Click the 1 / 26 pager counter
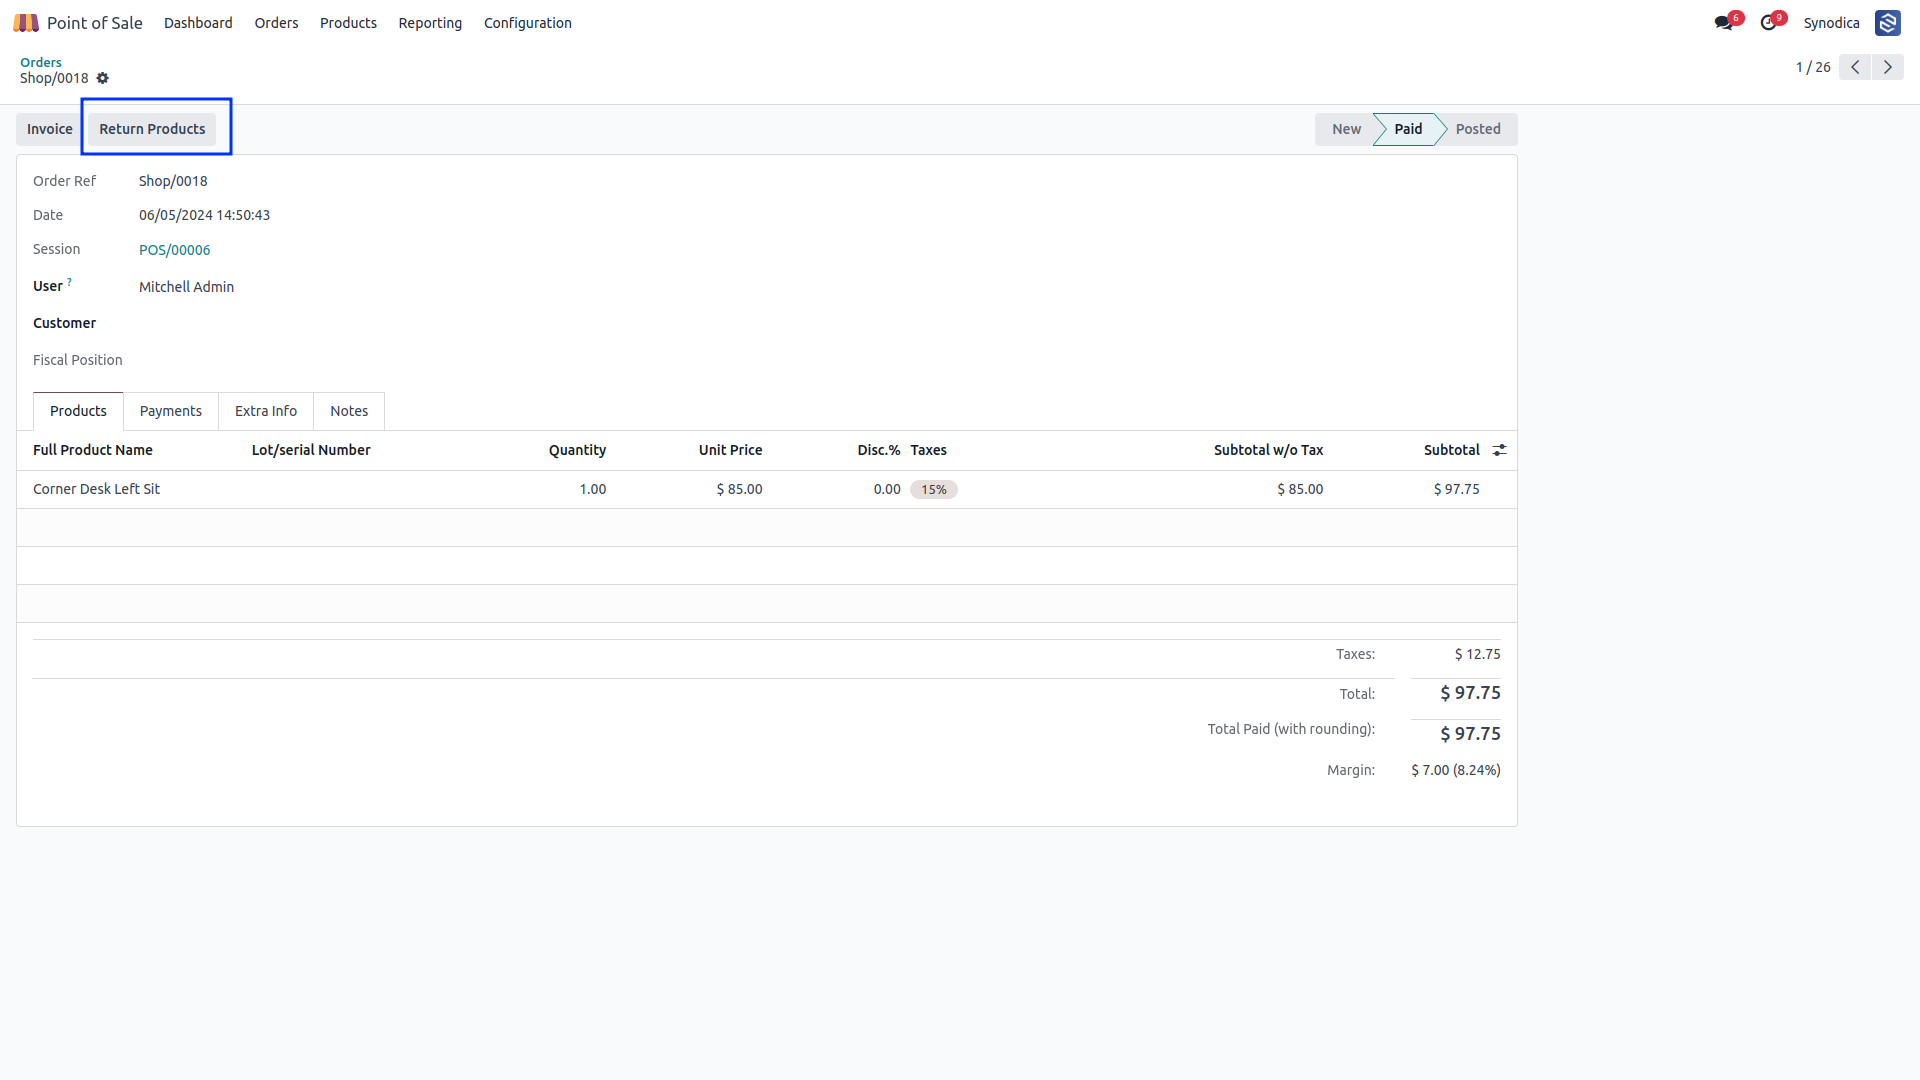 point(1813,67)
